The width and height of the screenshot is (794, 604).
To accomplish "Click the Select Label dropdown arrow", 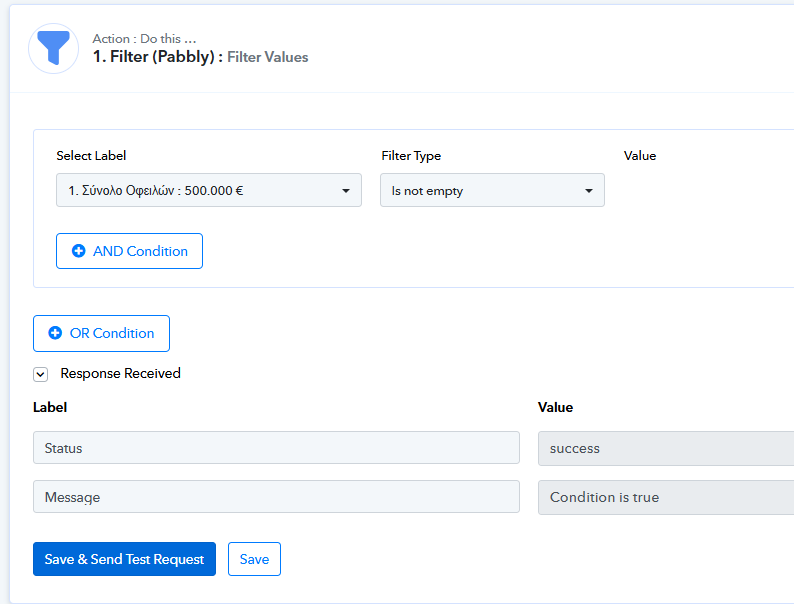I will click(345, 191).
